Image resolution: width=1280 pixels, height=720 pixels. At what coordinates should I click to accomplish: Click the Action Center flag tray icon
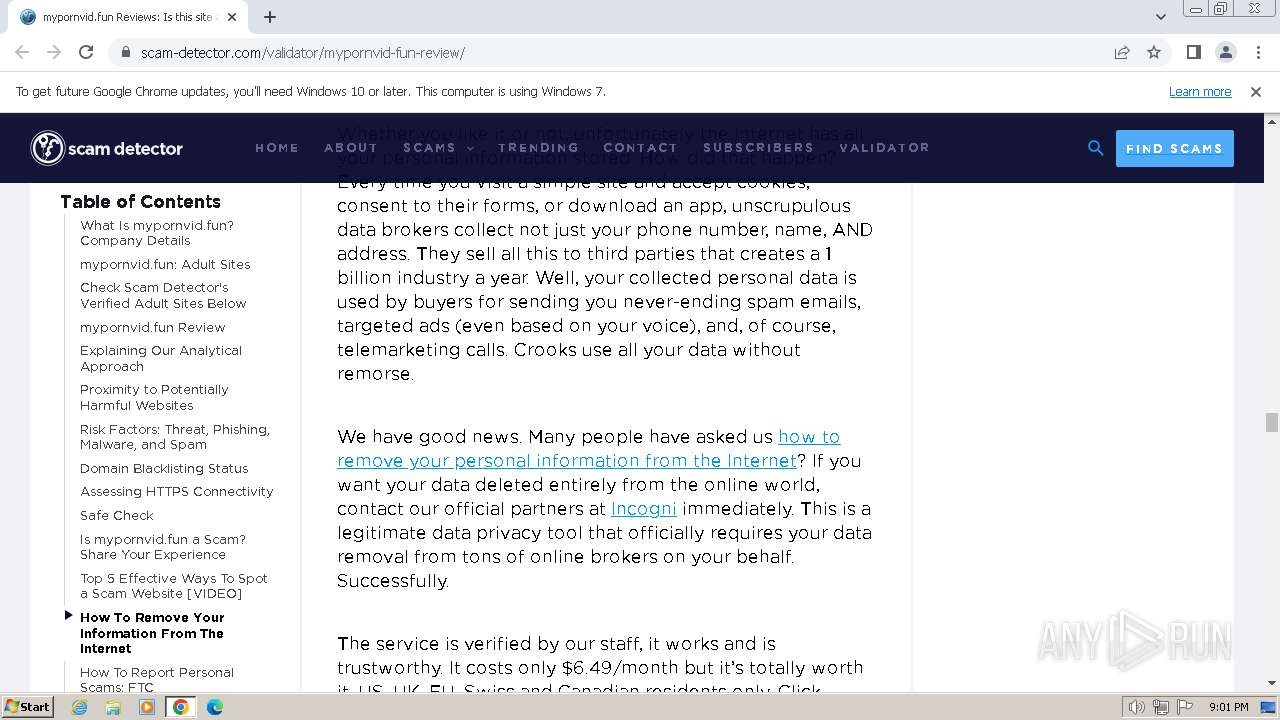(x=1183, y=707)
